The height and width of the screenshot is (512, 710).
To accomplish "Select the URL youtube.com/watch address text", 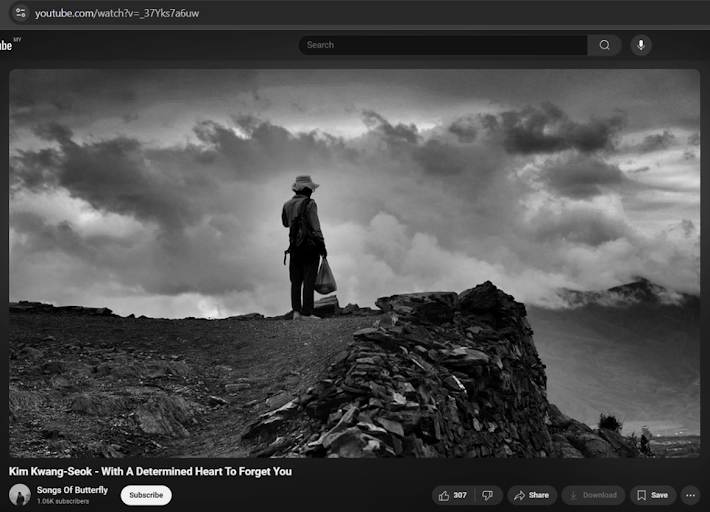I will coord(117,13).
